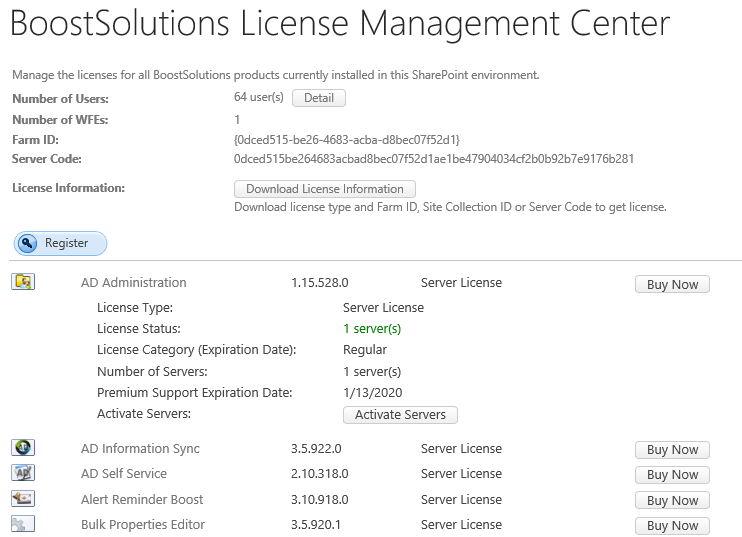Click the AD Self Service product icon
Screen dimensions: 742x537
23,473
